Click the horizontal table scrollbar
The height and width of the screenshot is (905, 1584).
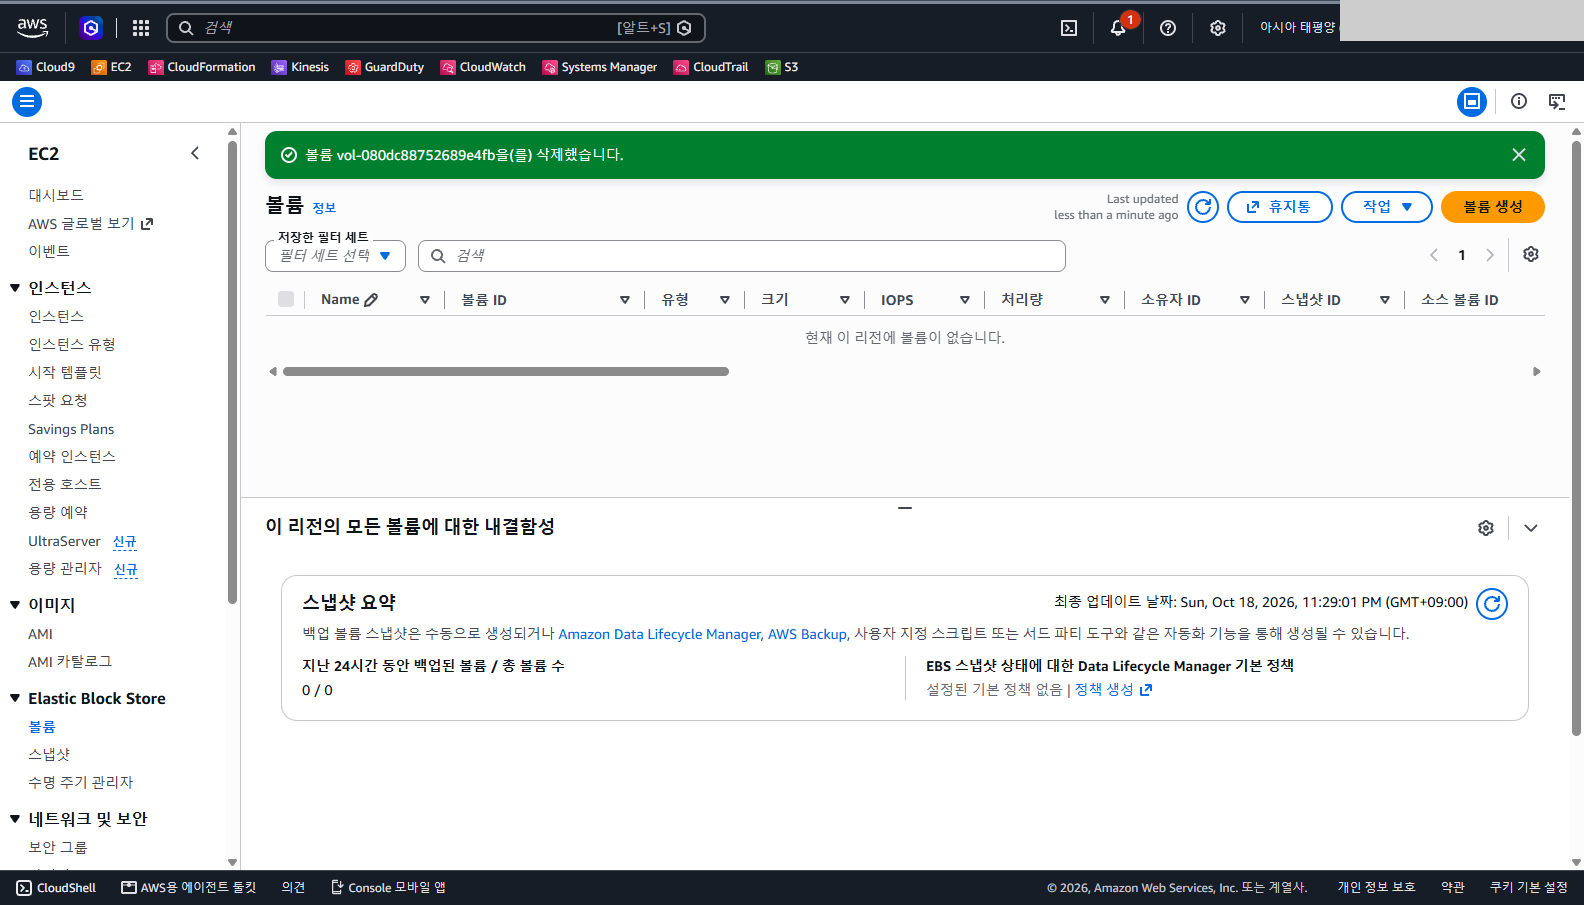point(506,372)
